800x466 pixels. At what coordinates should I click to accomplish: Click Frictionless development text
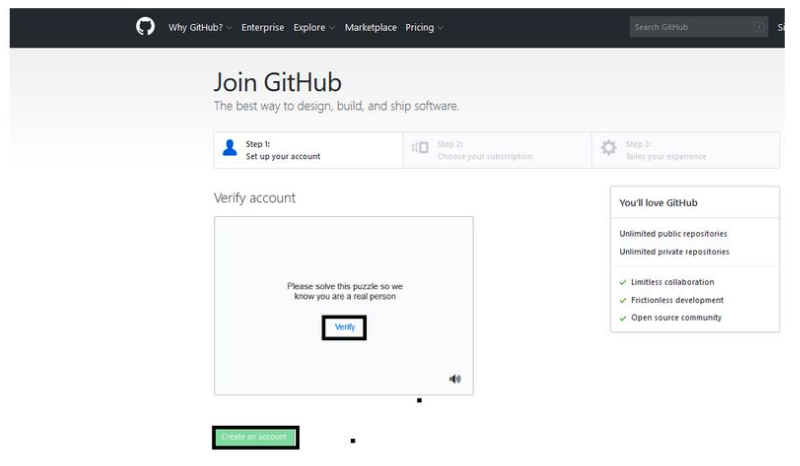pyautogui.click(x=677, y=300)
